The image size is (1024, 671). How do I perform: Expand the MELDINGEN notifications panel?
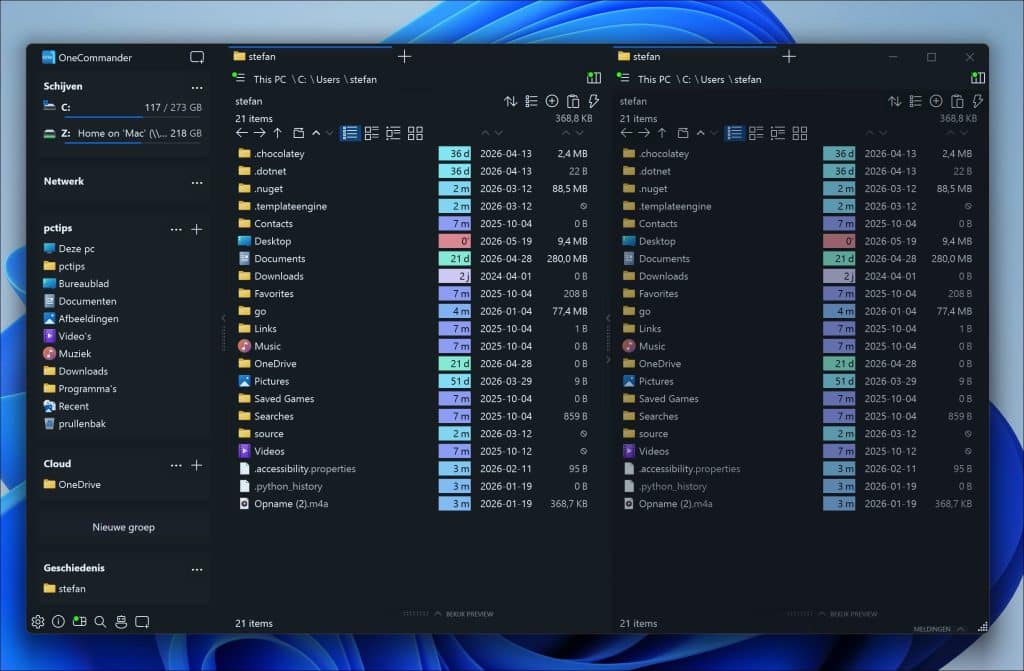tap(938, 629)
